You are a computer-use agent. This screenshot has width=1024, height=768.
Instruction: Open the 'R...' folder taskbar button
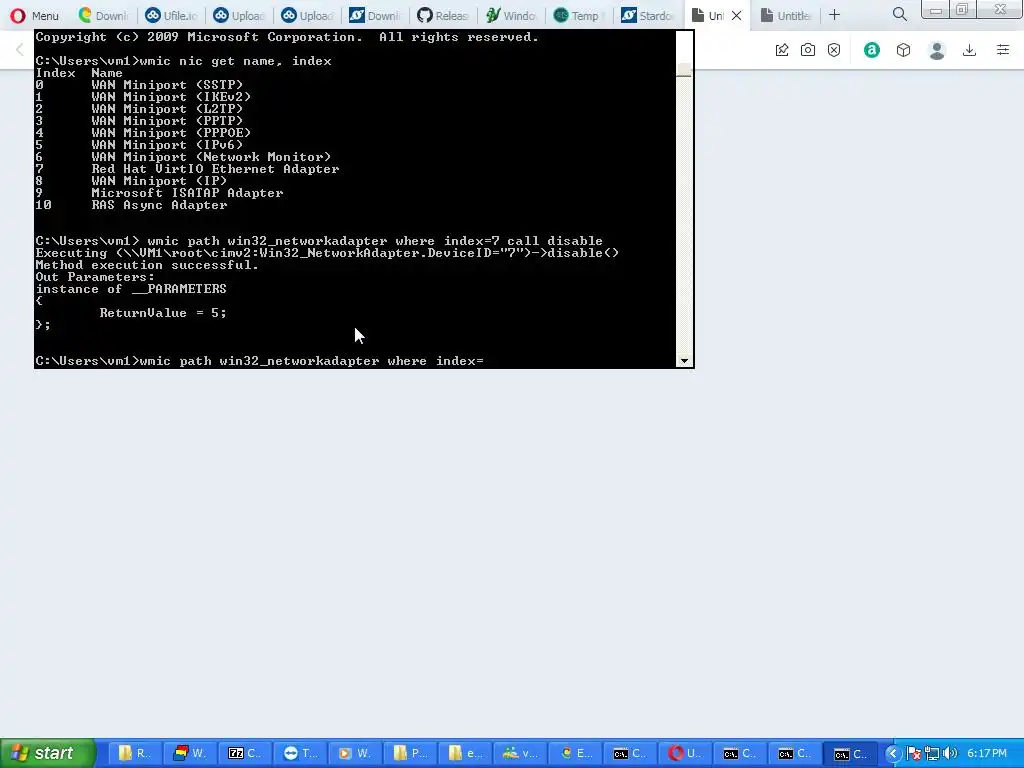pos(134,753)
